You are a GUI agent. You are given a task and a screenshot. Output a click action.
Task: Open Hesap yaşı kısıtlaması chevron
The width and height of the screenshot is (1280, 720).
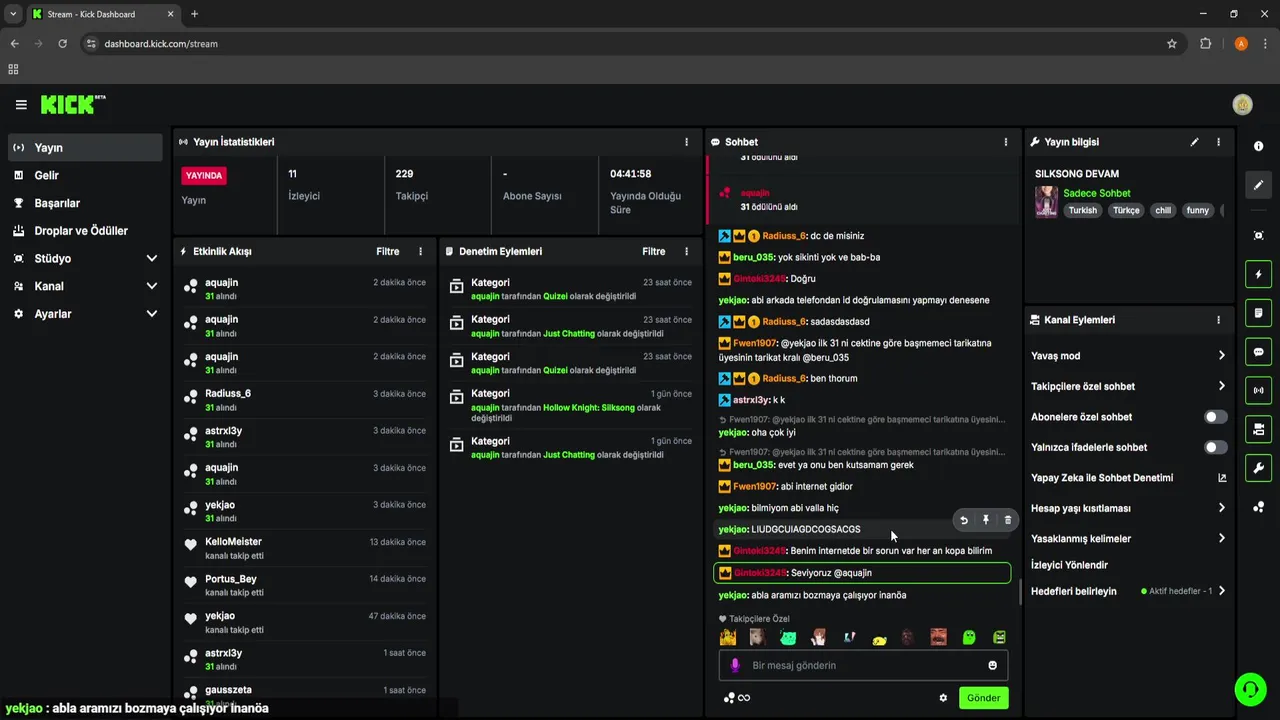click(x=1221, y=508)
